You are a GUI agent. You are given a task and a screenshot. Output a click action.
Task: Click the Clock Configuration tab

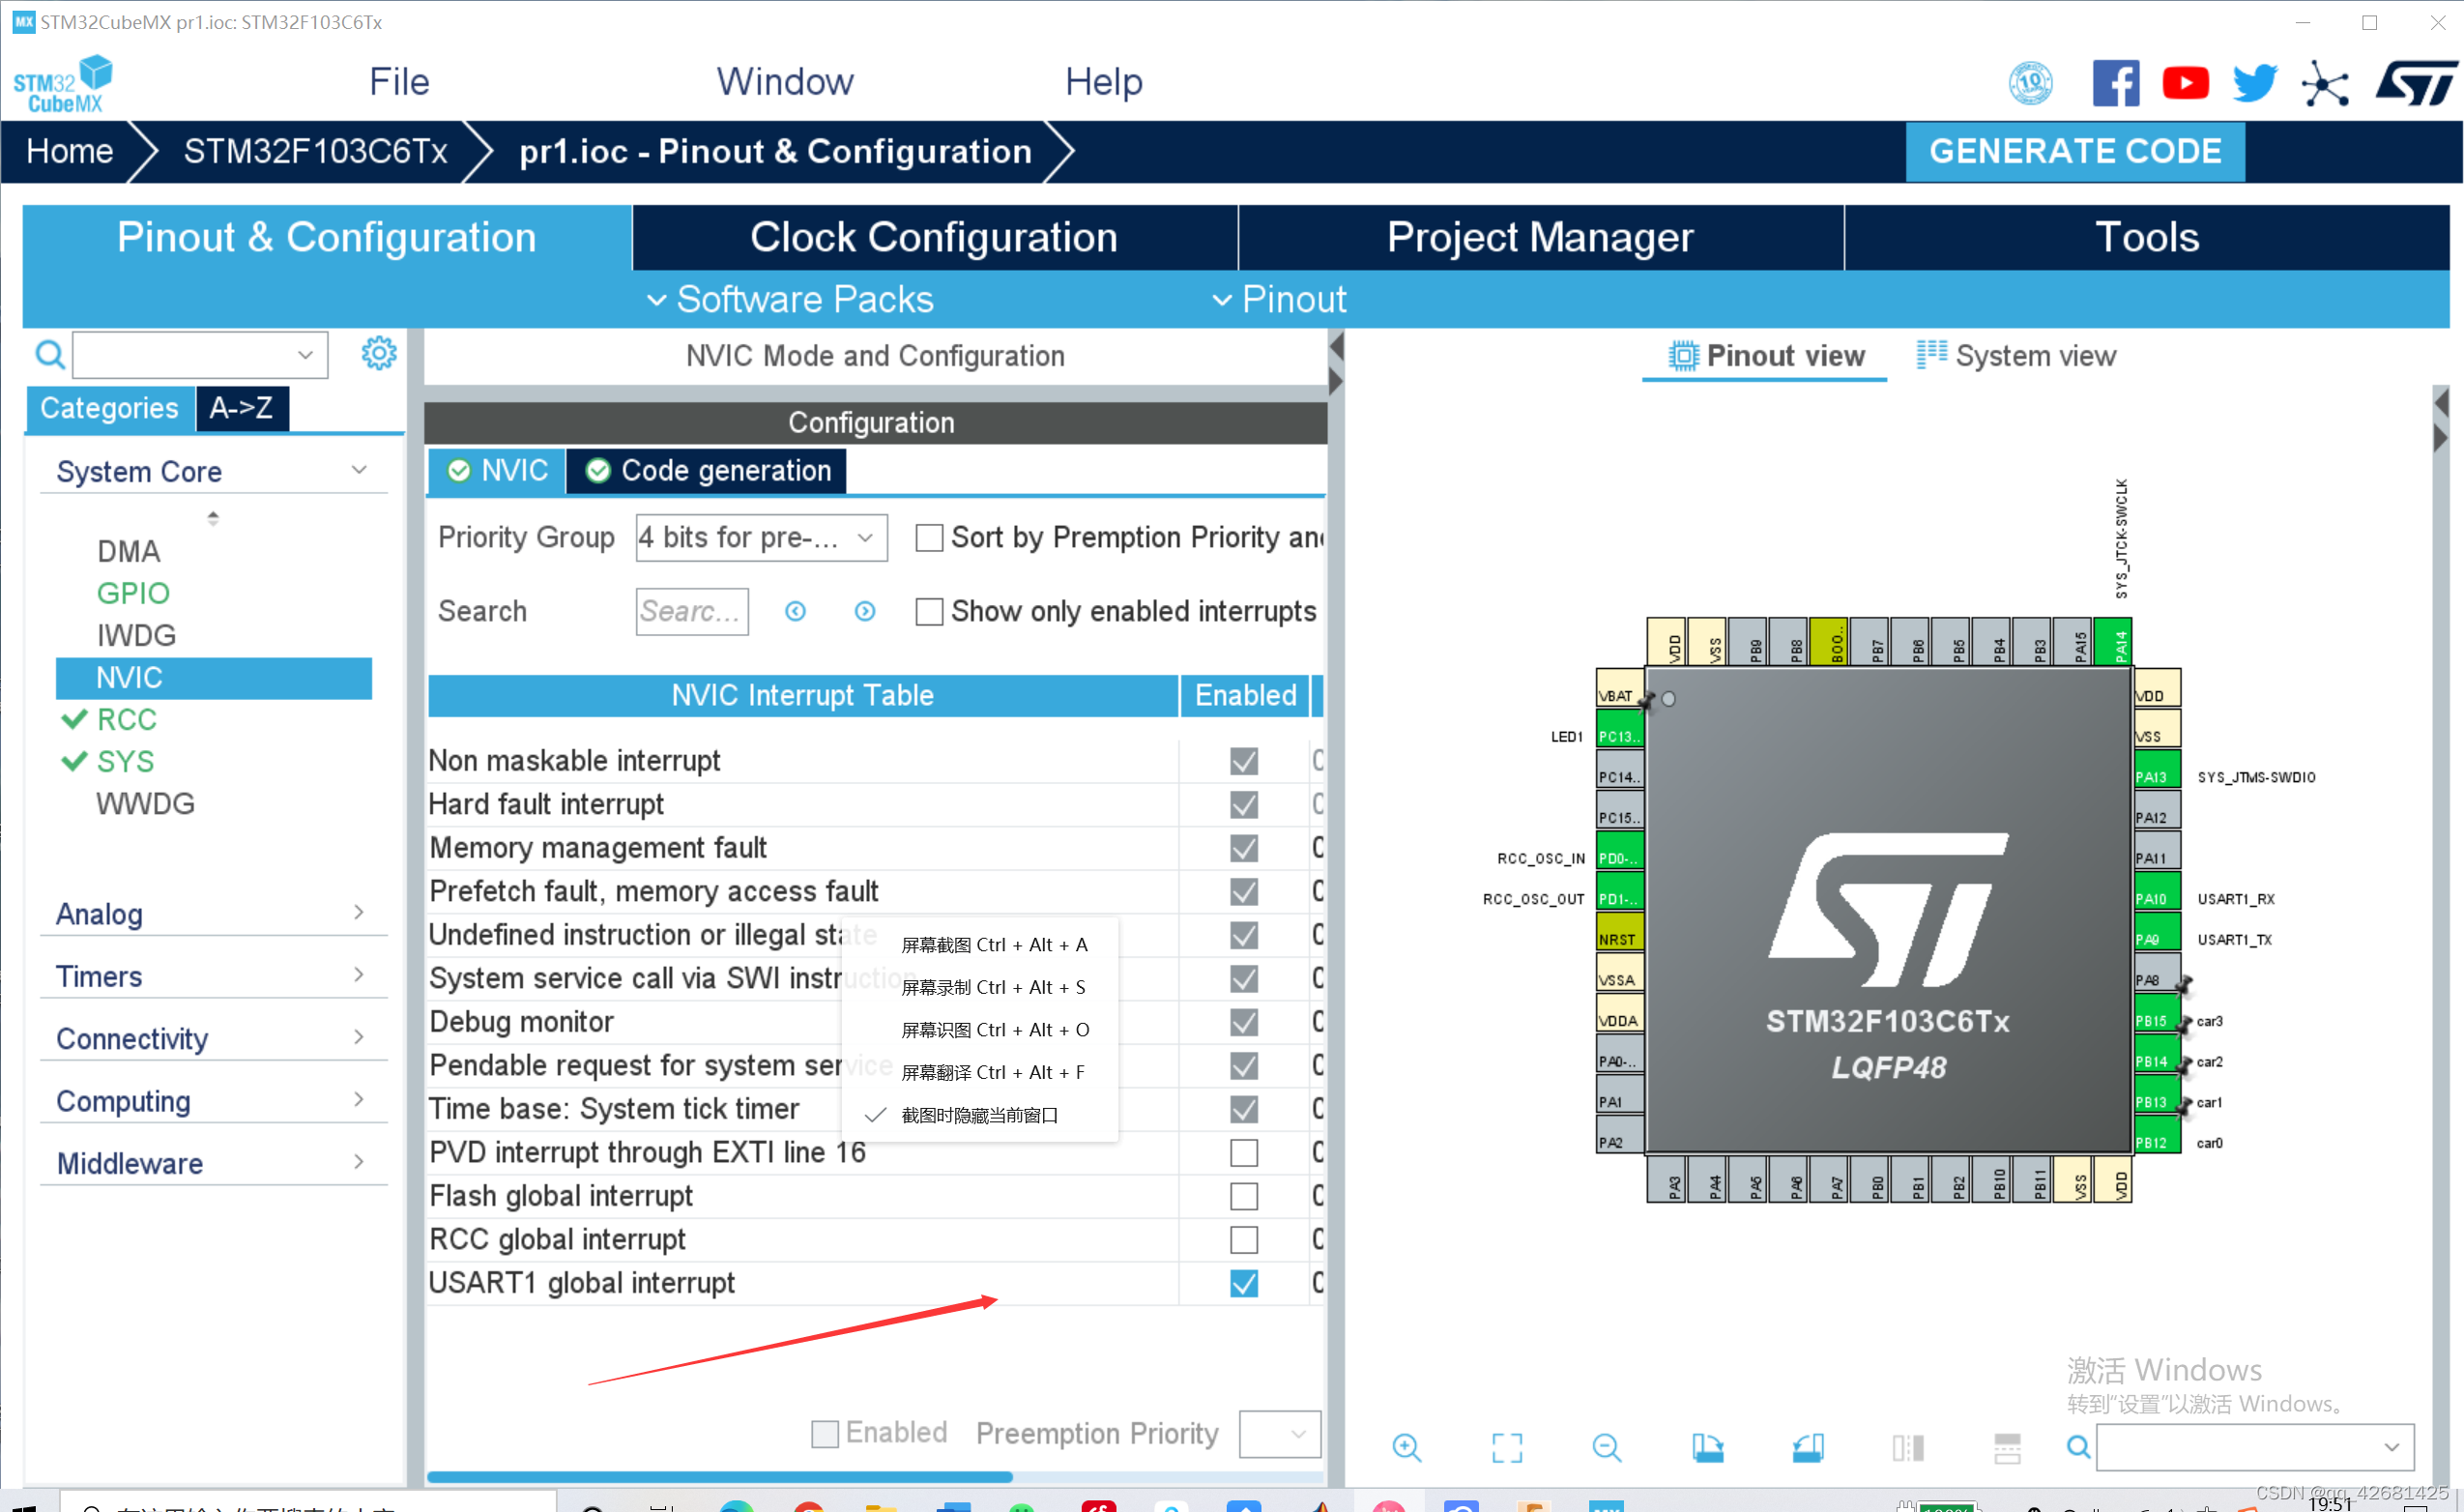[x=933, y=236]
